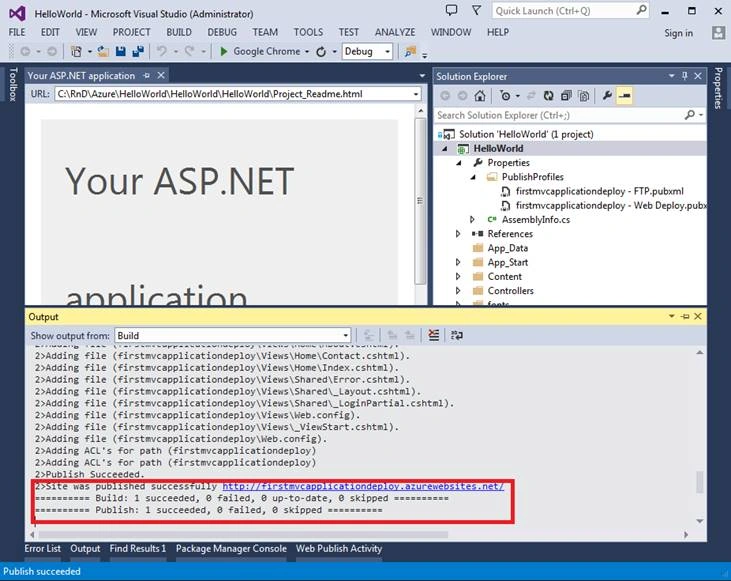
Task: Click the Collapse All icon in Solution Explorer
Action: coord(566,96)
